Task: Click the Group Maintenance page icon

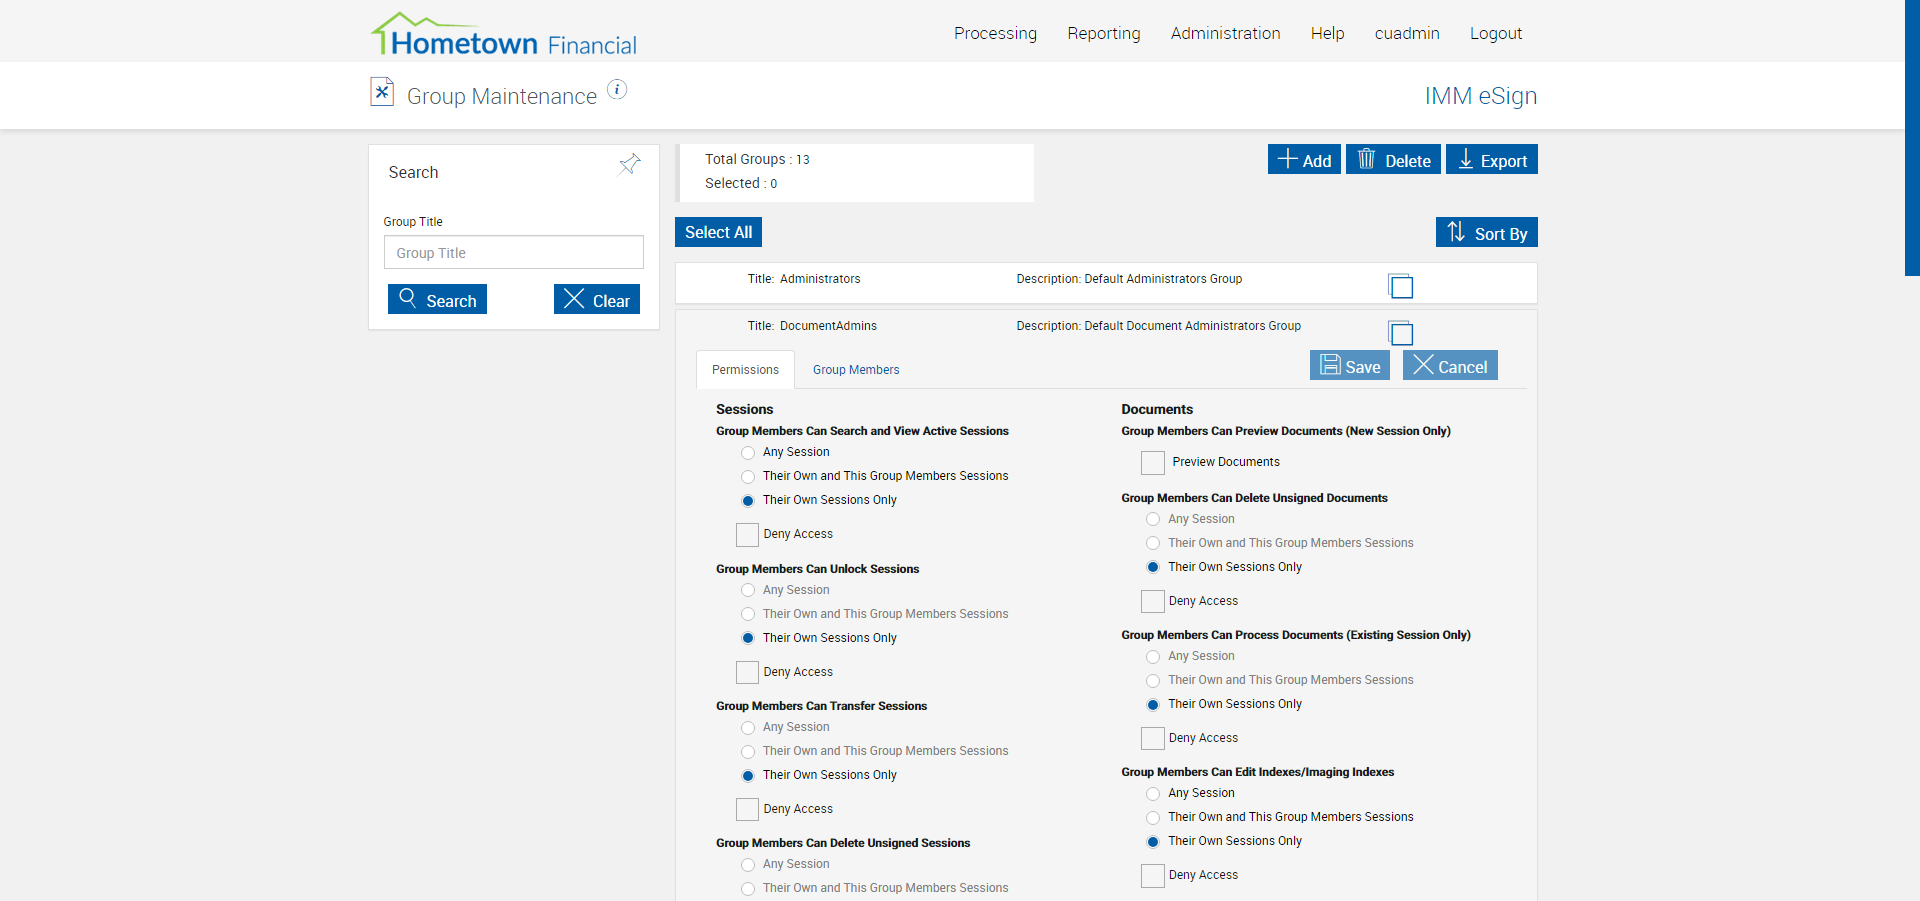Action: pos(382,92)
